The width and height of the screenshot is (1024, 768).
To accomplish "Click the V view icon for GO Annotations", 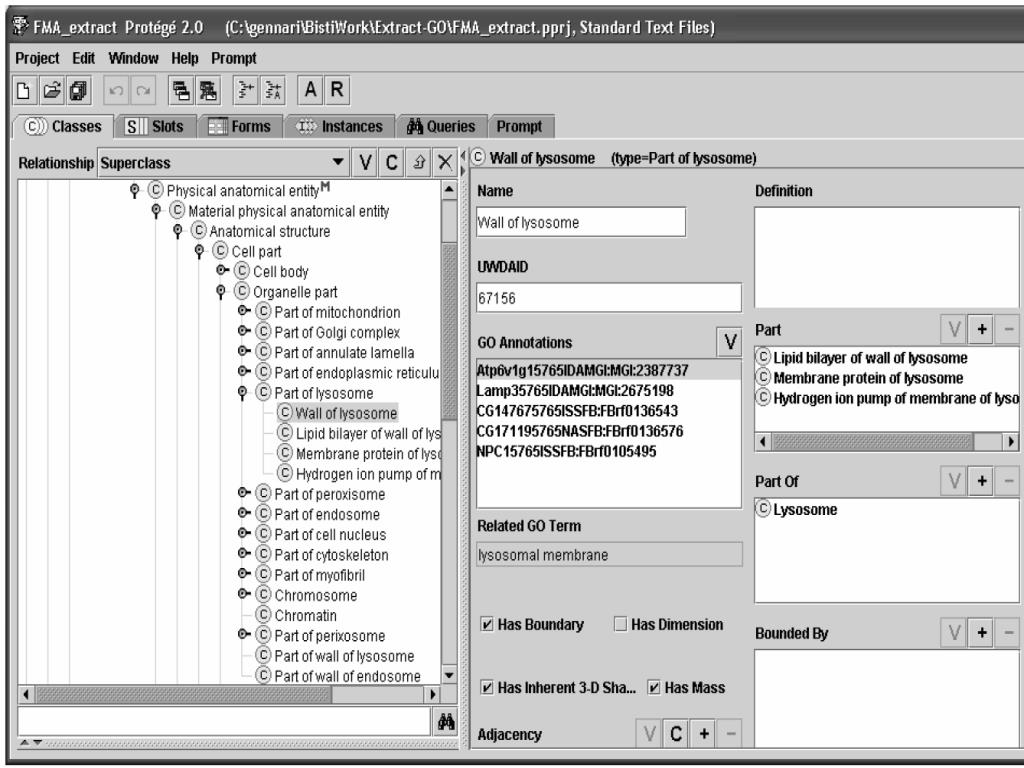I will tap(729, 342).
